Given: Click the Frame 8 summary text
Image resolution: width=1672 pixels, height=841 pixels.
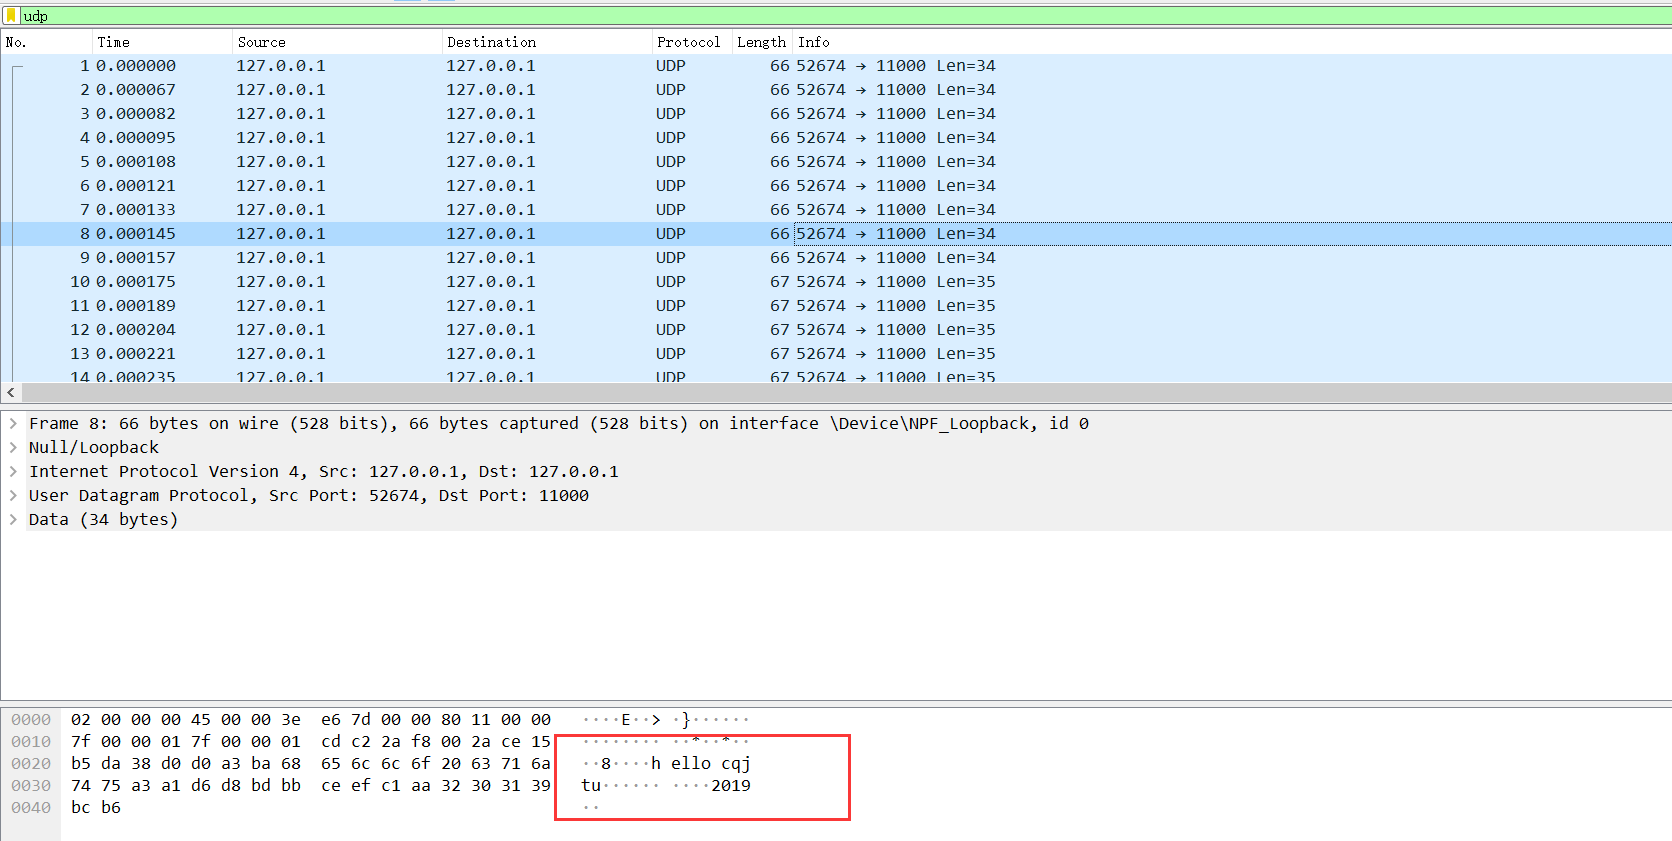Looking at the screenshot, I should pos(558,423).
